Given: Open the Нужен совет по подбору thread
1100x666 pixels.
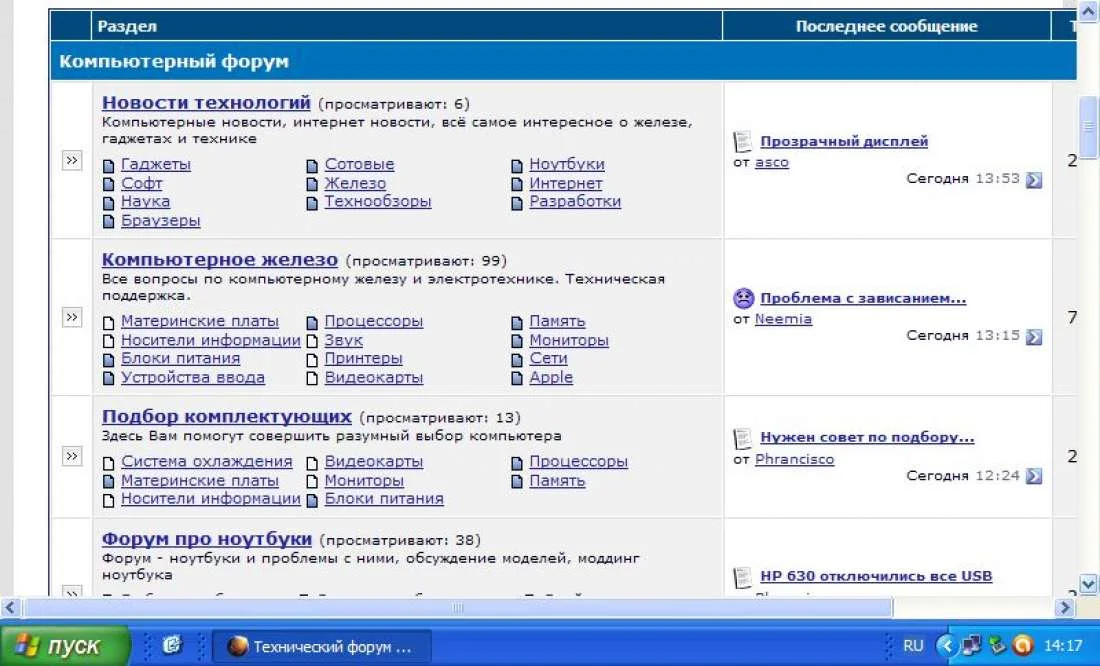Looking at the screenshot, I should coord(867,437).
